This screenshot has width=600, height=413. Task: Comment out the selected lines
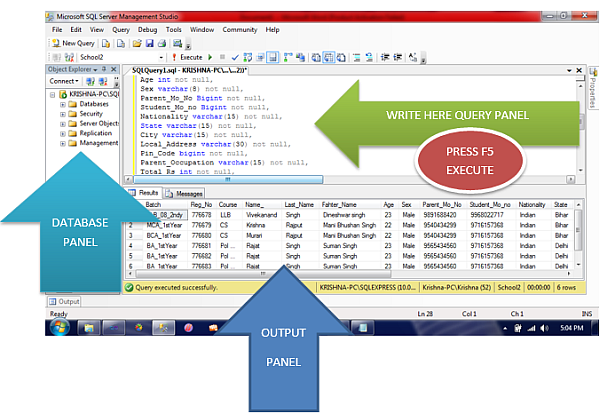357,57
